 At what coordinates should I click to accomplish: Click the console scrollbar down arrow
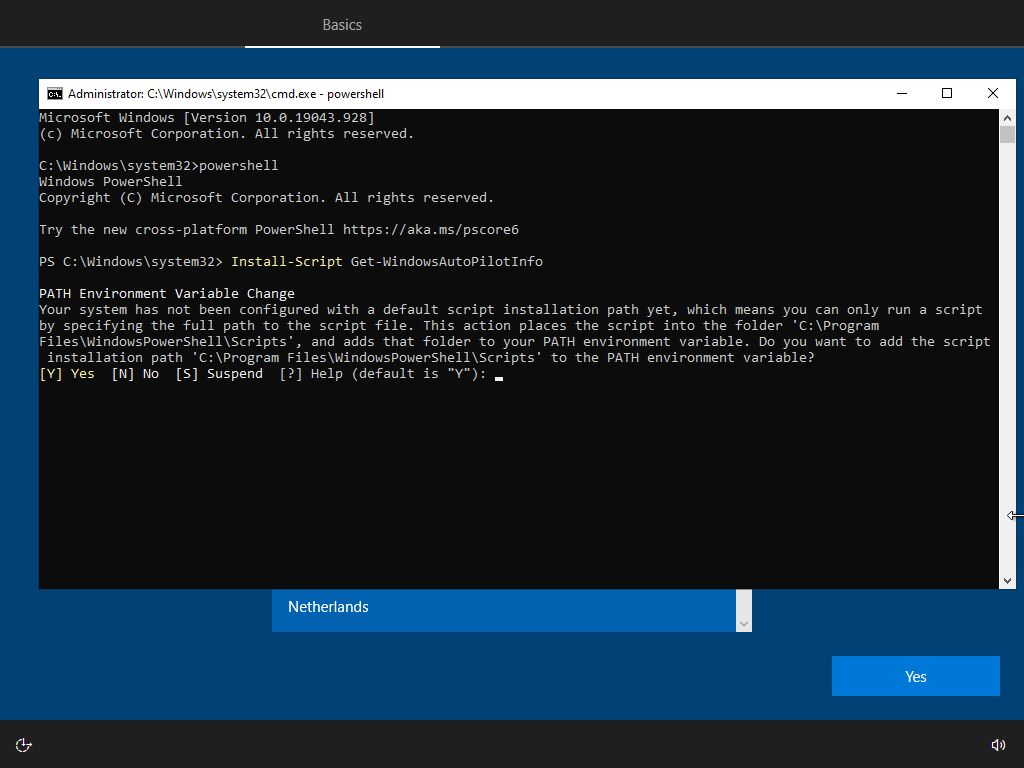tap(1007, 581)
